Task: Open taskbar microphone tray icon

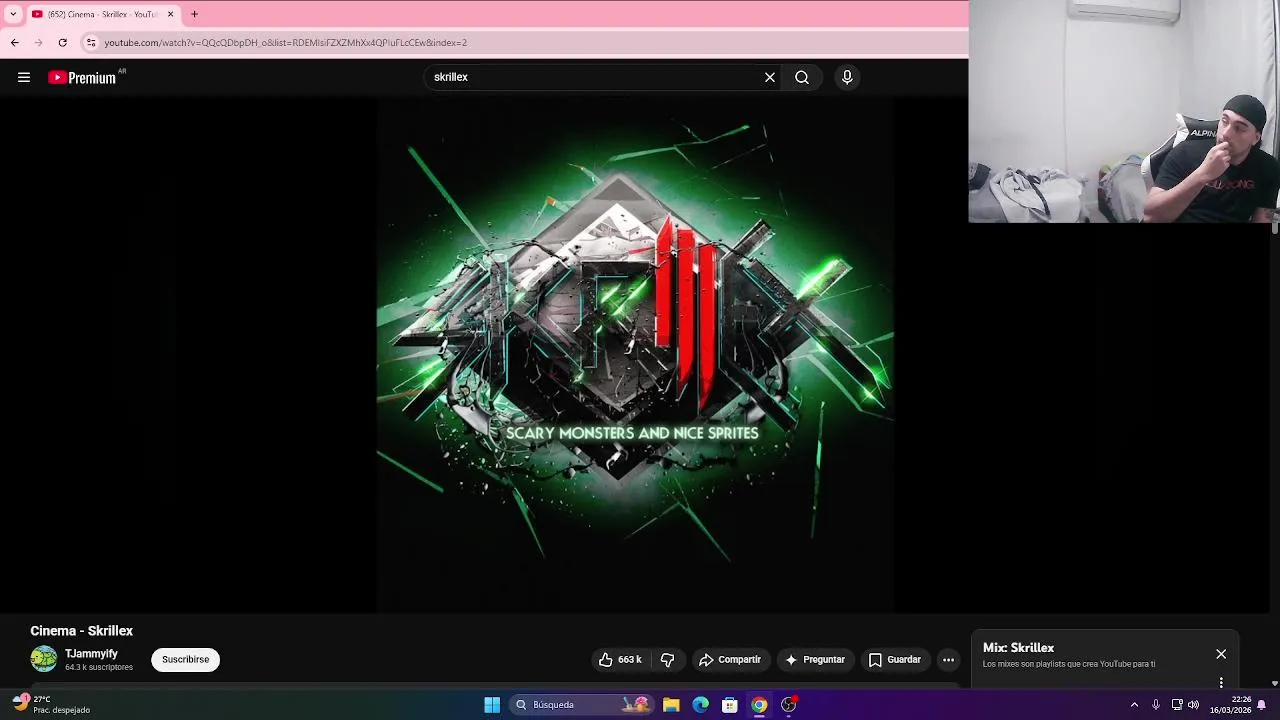Action: [1156, 705]
